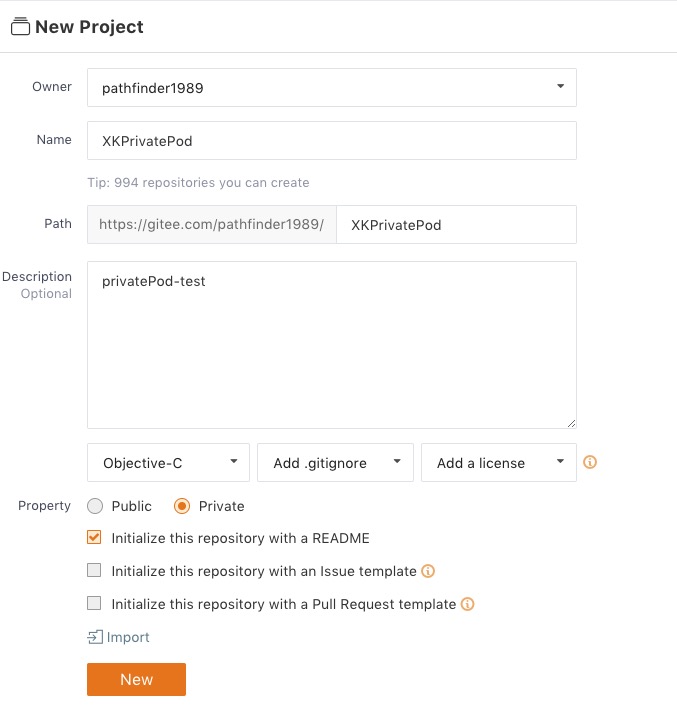Click the Path input field
The width and height of the screenshot is (677, 717).
click(x=456, y=225)
